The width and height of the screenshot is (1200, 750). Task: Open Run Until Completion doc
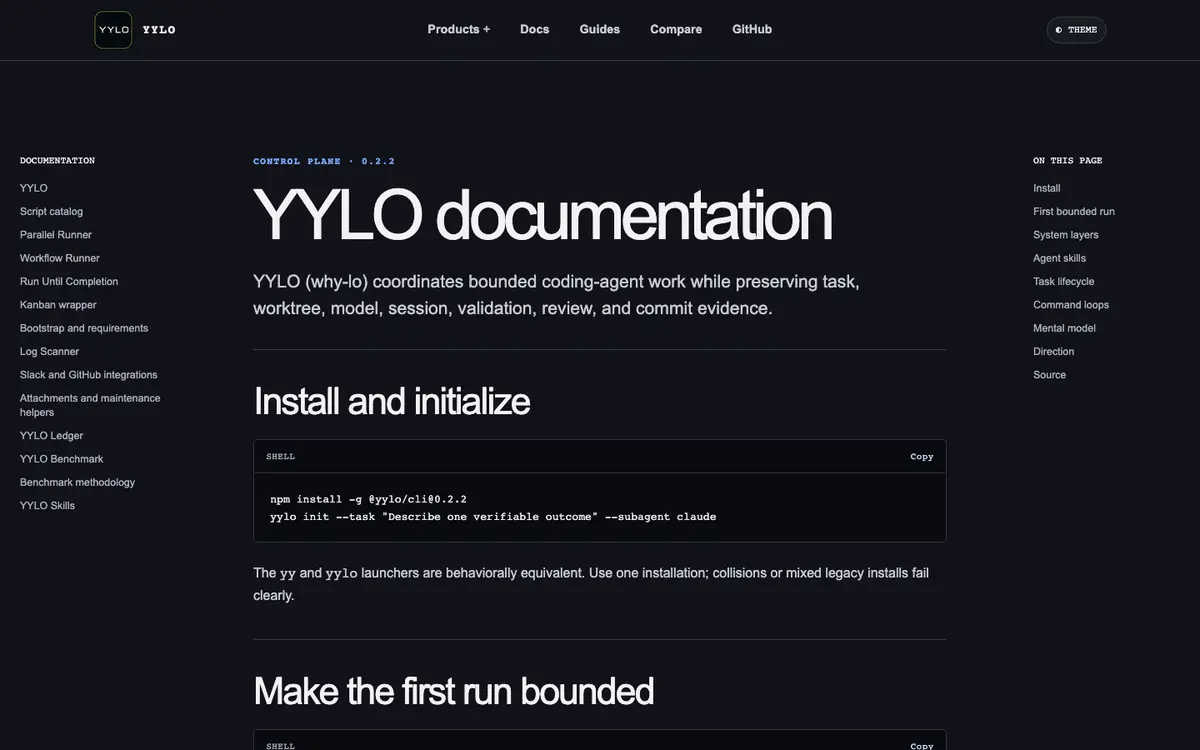69,281
